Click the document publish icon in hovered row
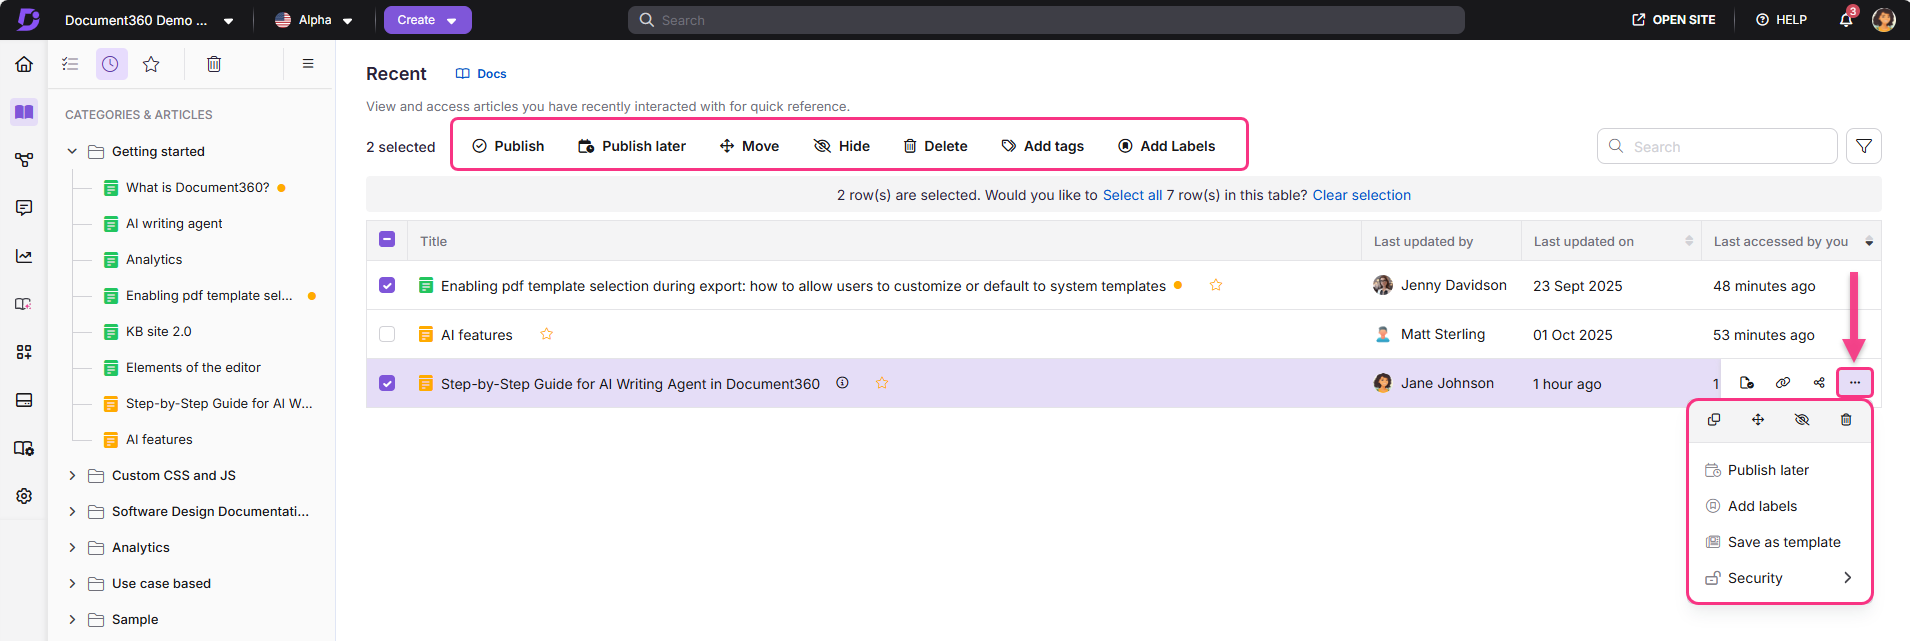The width and height of the screenshot is (1910, 641). click(1747, 383)
